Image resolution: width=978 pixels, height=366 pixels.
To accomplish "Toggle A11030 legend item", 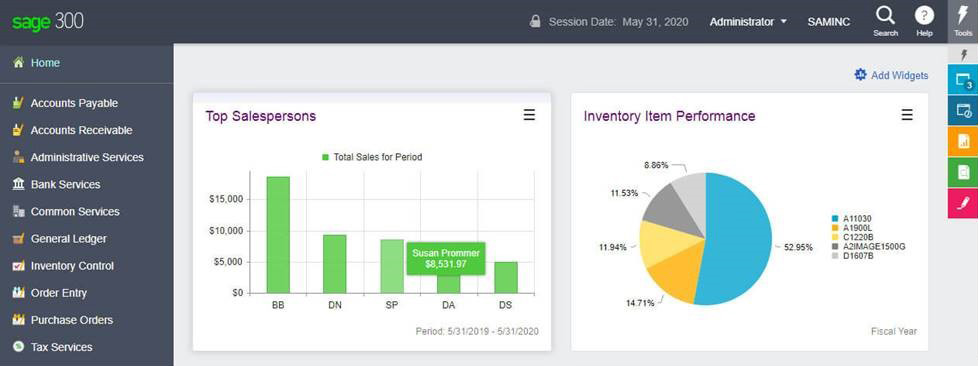I will (x=851, y=219).
